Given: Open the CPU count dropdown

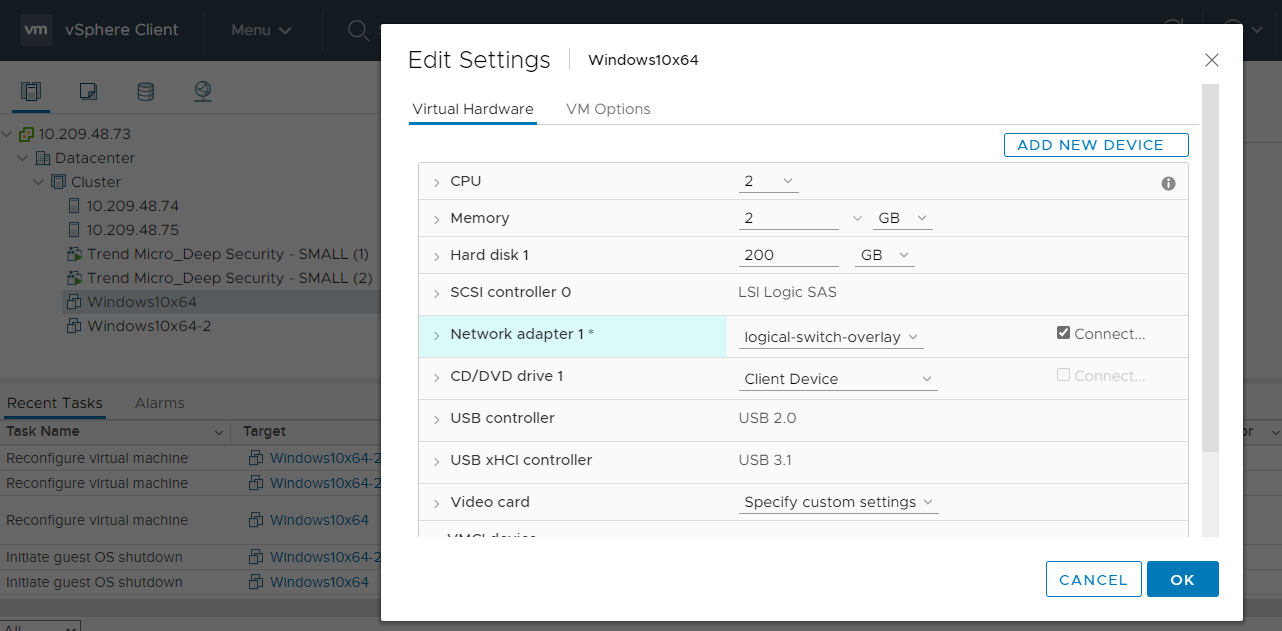Looking at the screenshot, I should [x=768, y=182].
